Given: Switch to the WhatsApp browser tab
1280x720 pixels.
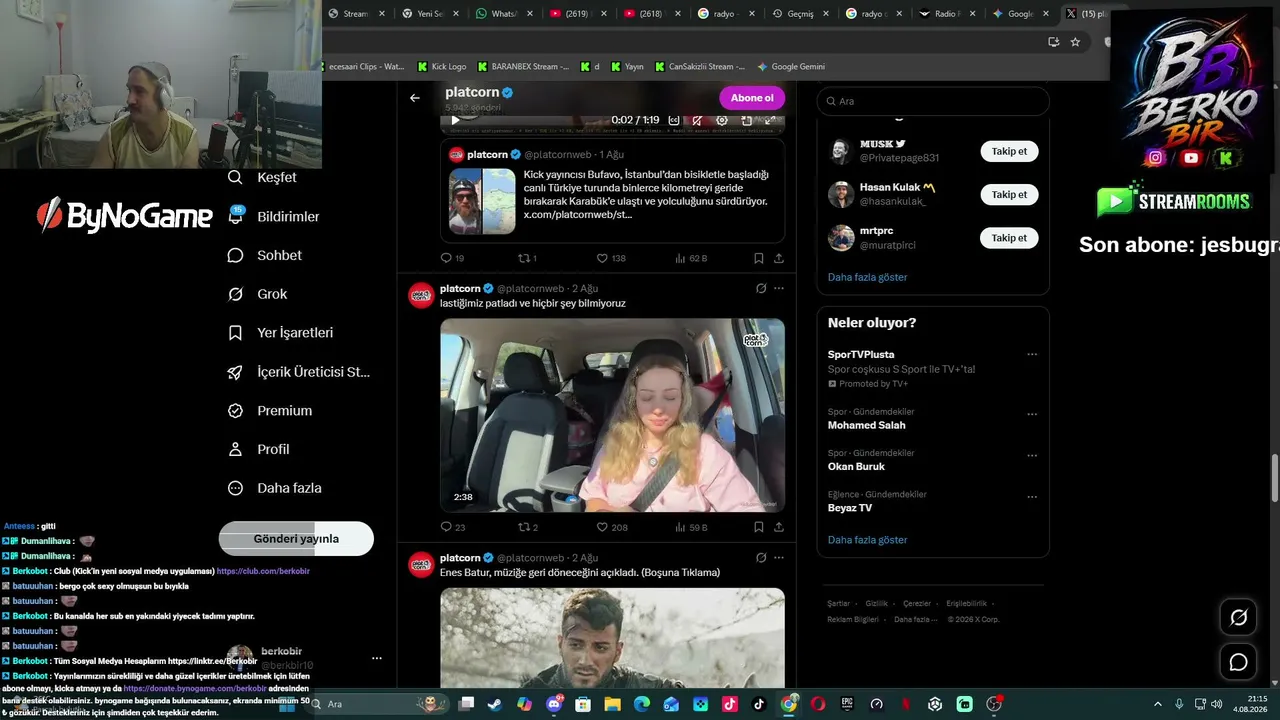Looking at the screenshot, I should [503, 14].
